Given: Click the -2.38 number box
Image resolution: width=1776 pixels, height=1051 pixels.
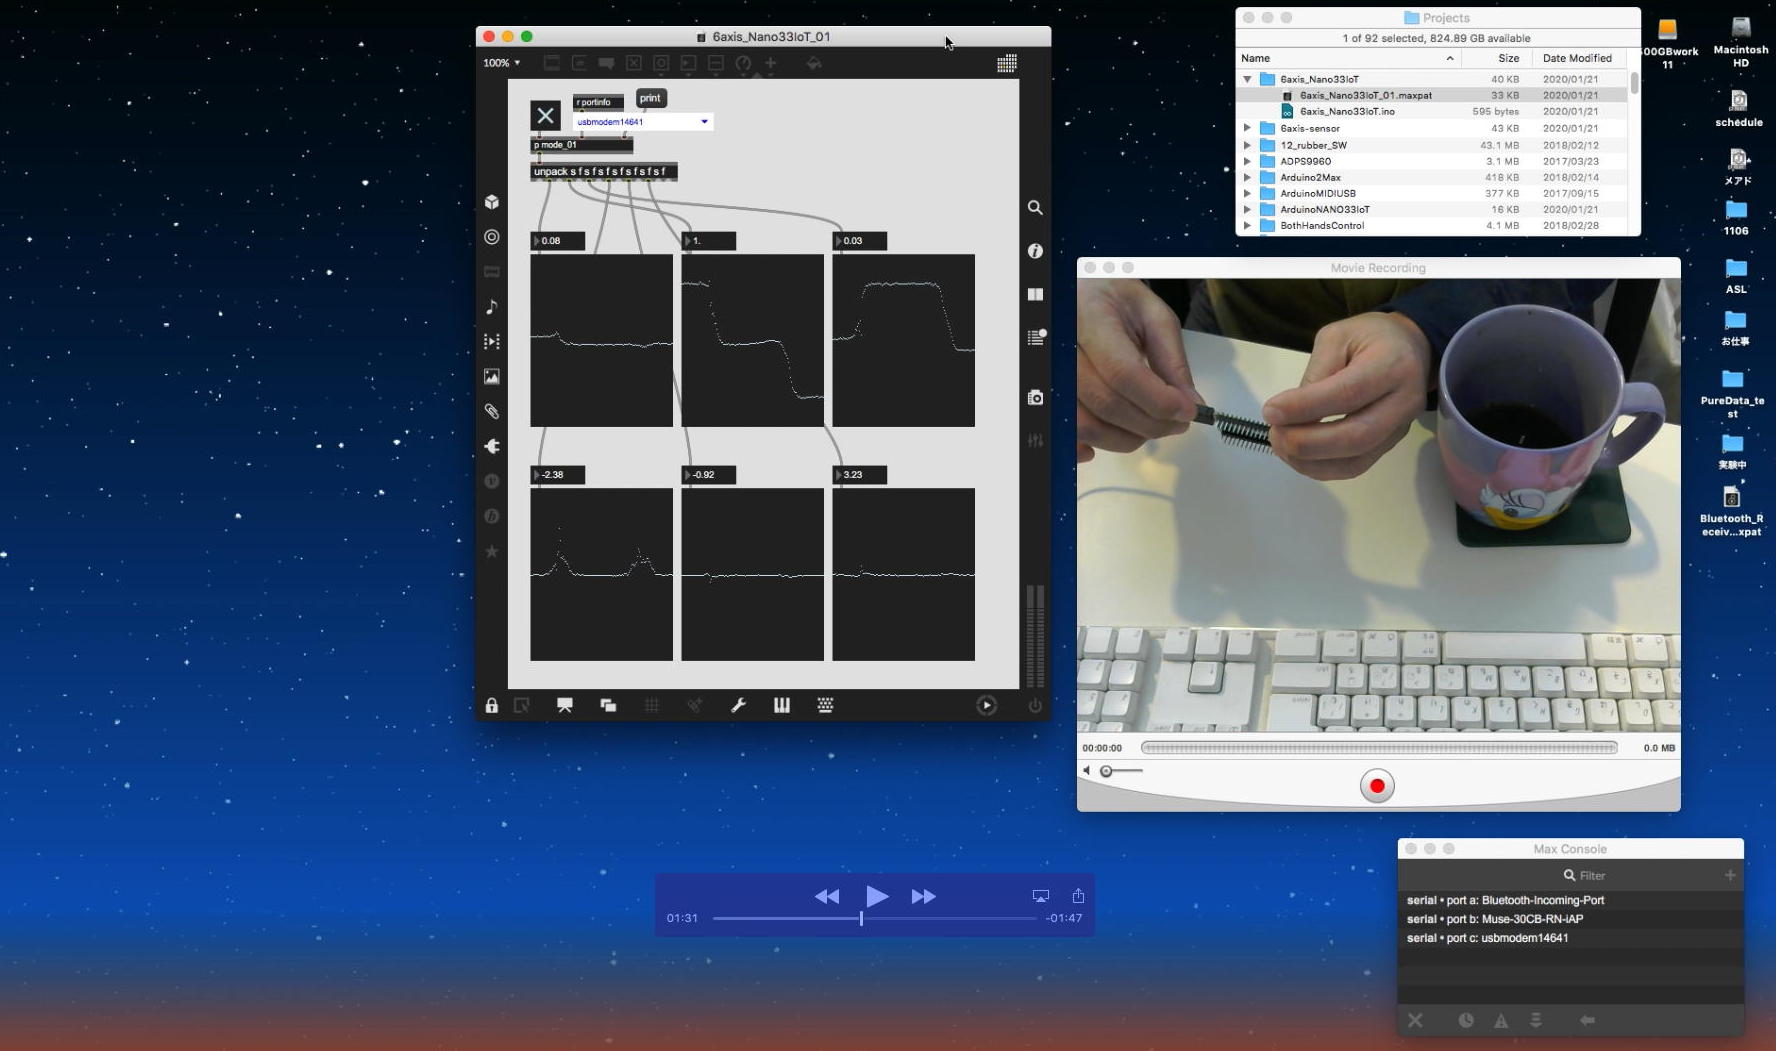Looking at the screenshot, I should [558, 475].
